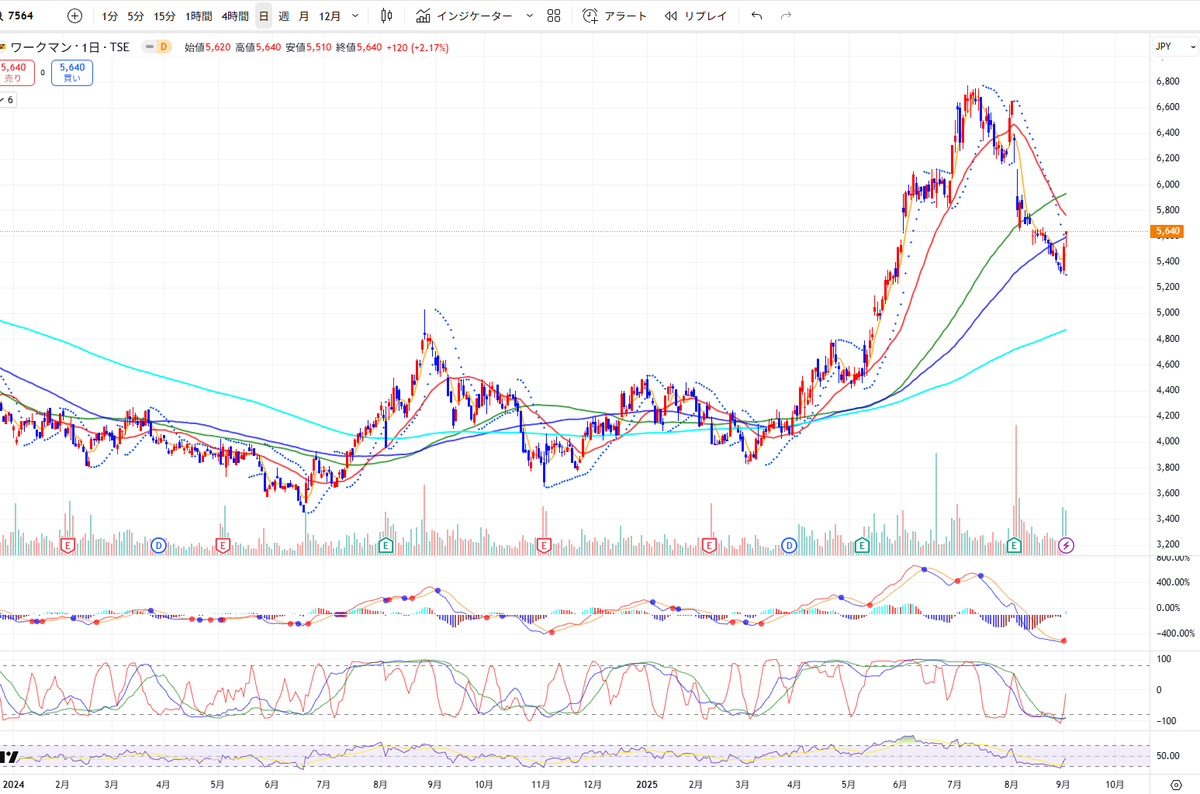The image size is (1200, 794).
Task: Click the 終値5,640 close value in legend
Action: point(359,47)
